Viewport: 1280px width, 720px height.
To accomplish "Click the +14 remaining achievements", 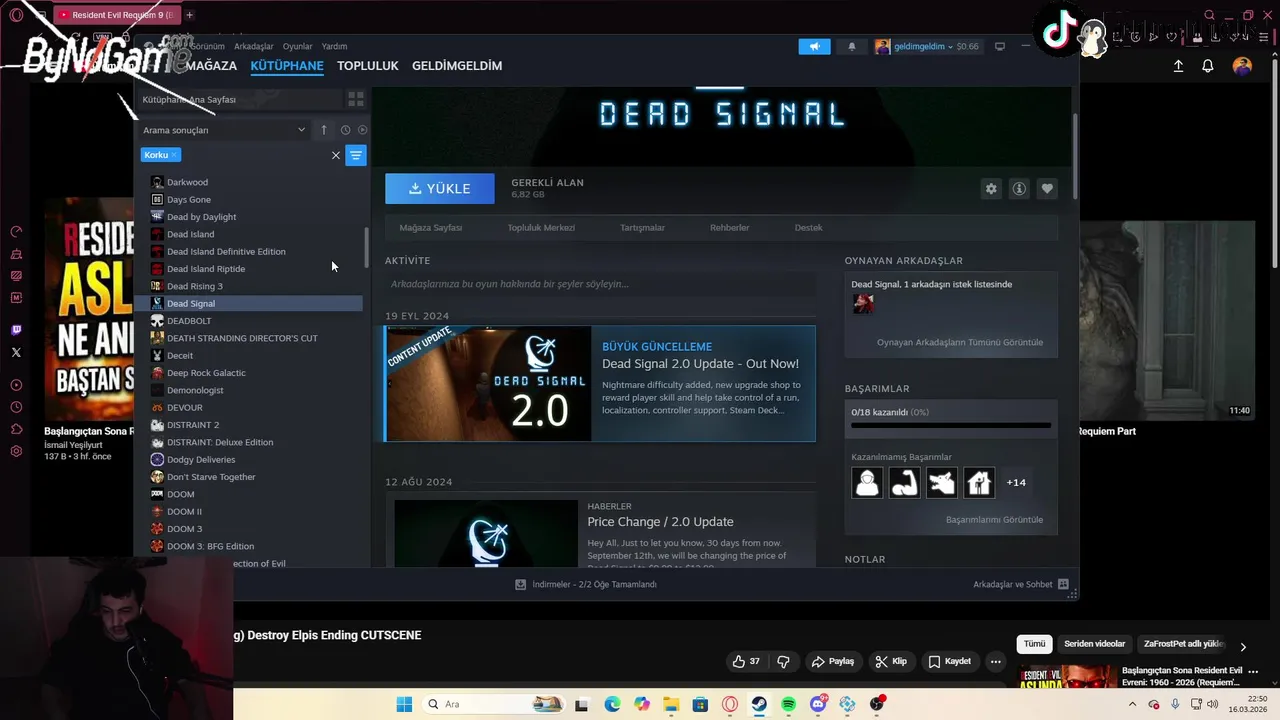I will tap(1016, 482).
